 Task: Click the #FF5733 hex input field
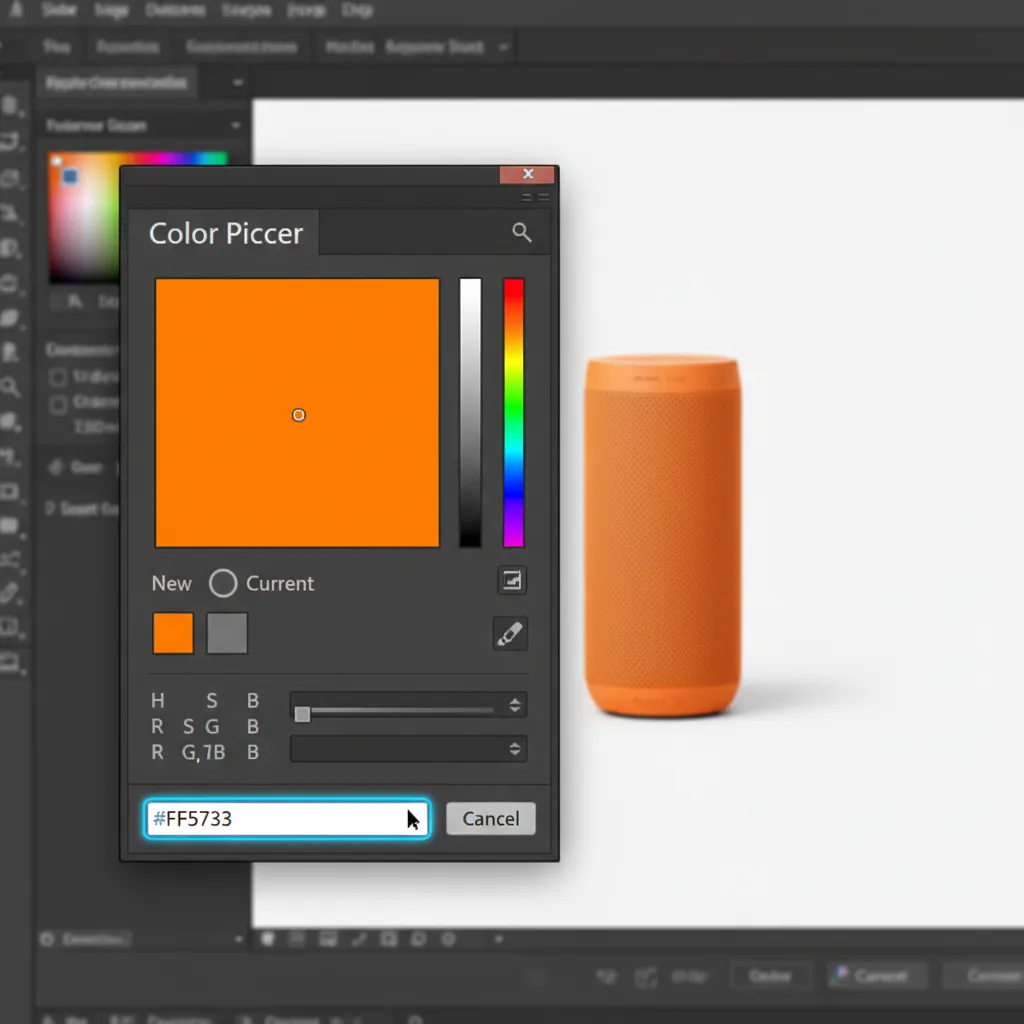[287, 818]
